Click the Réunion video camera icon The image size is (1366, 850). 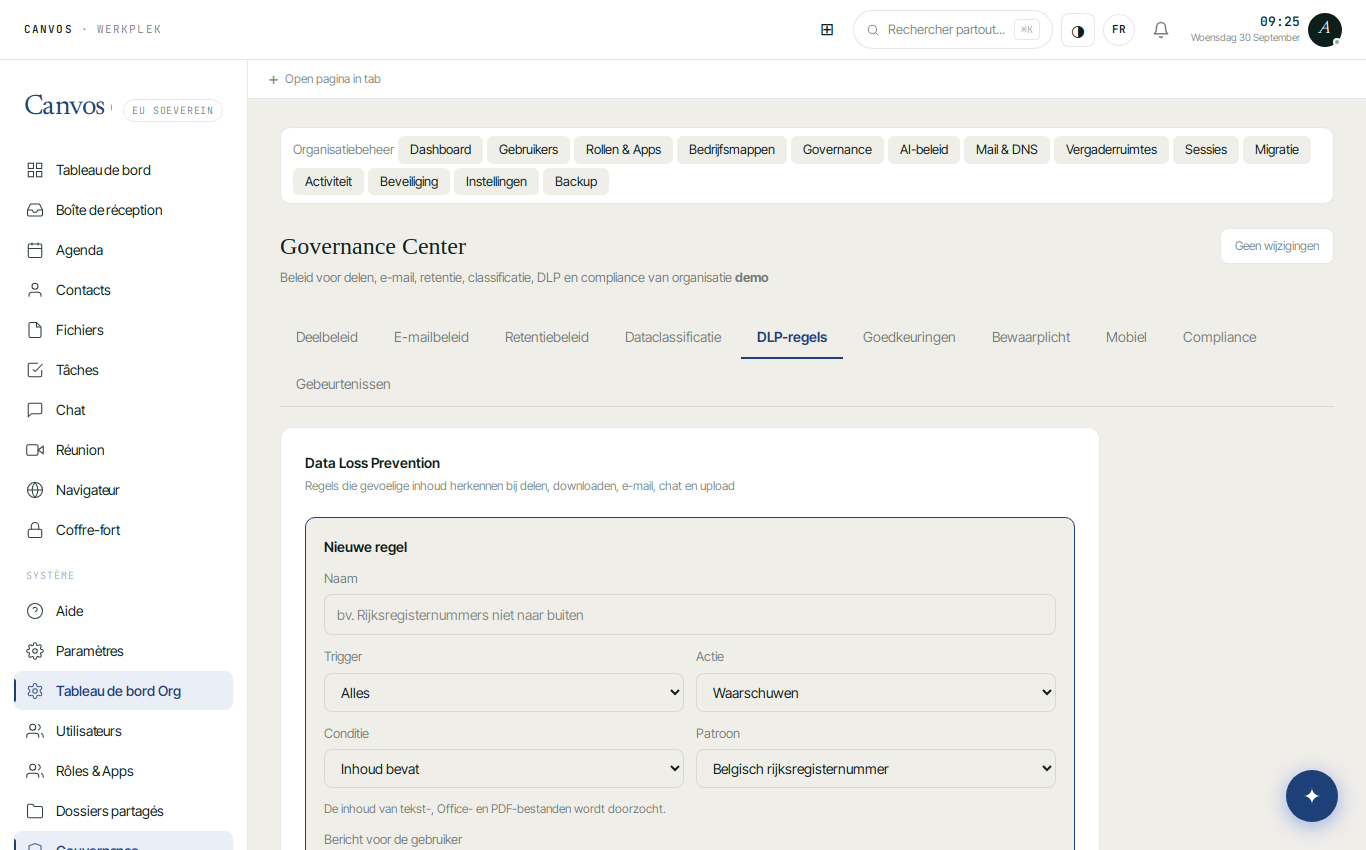[x=35, y=450]
